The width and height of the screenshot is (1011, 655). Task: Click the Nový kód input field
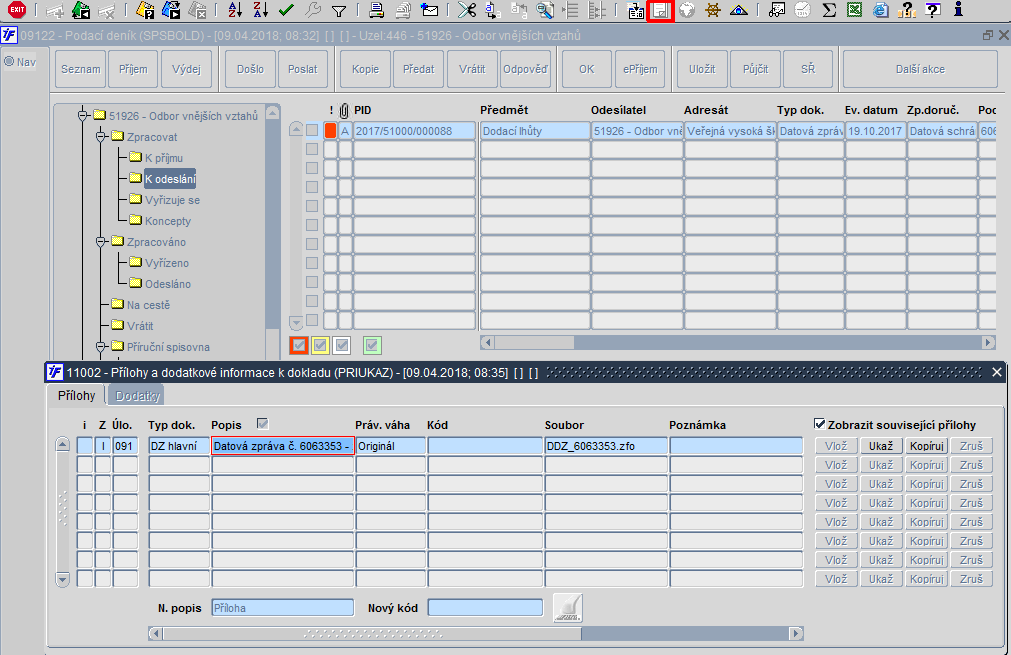pos(485,607)
